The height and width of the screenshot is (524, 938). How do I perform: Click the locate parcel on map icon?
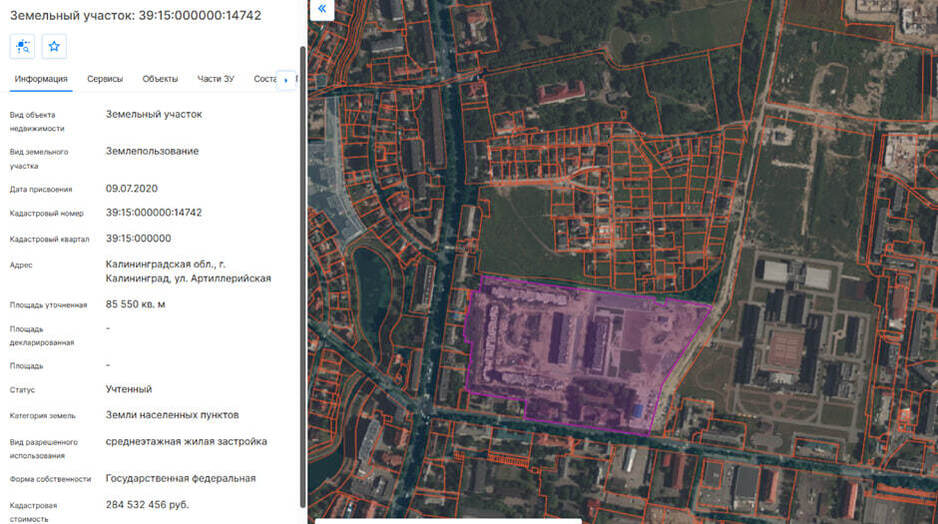(x=22, y=46)
